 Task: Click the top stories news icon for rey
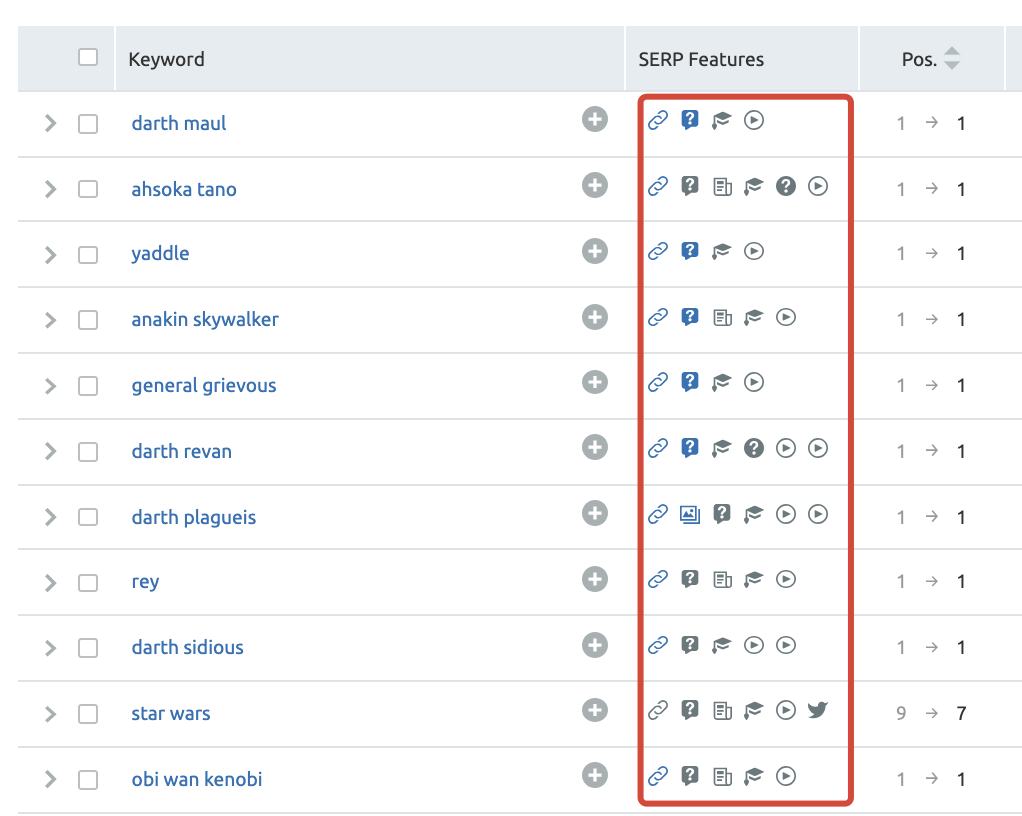click(x=722, y=579)
